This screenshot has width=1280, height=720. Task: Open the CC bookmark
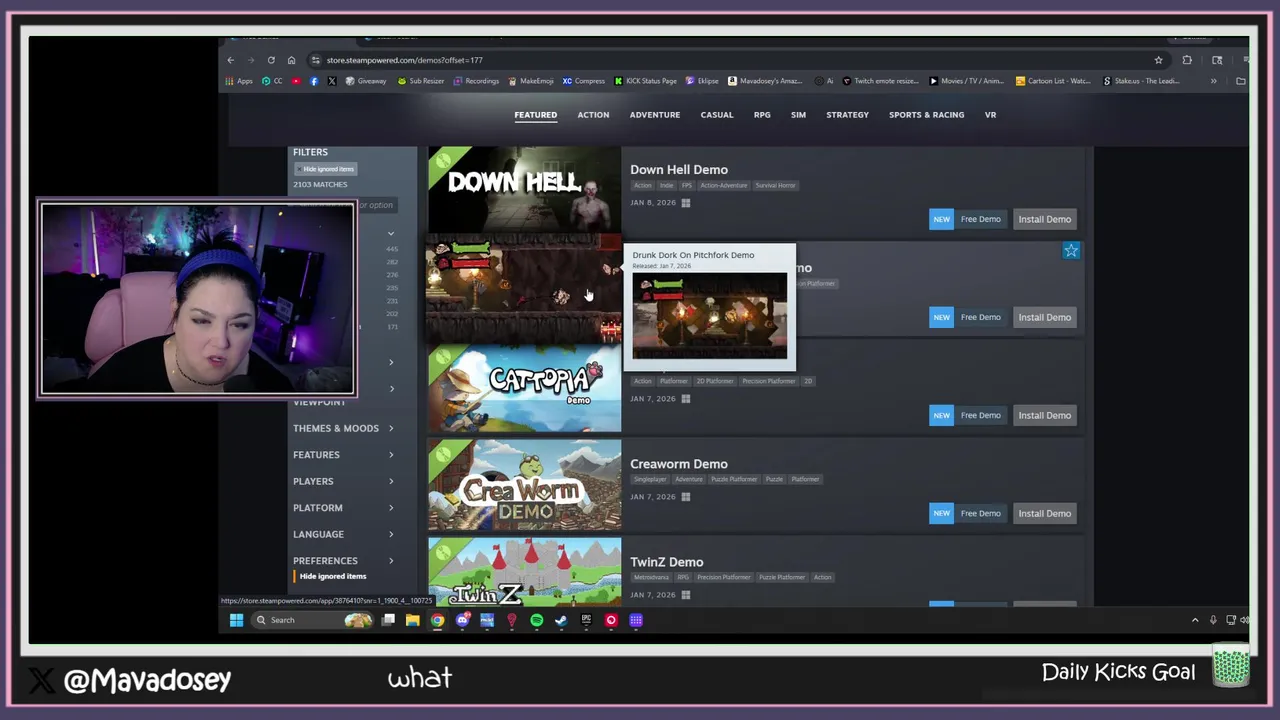pyautogui.click(x=272, y=81)
